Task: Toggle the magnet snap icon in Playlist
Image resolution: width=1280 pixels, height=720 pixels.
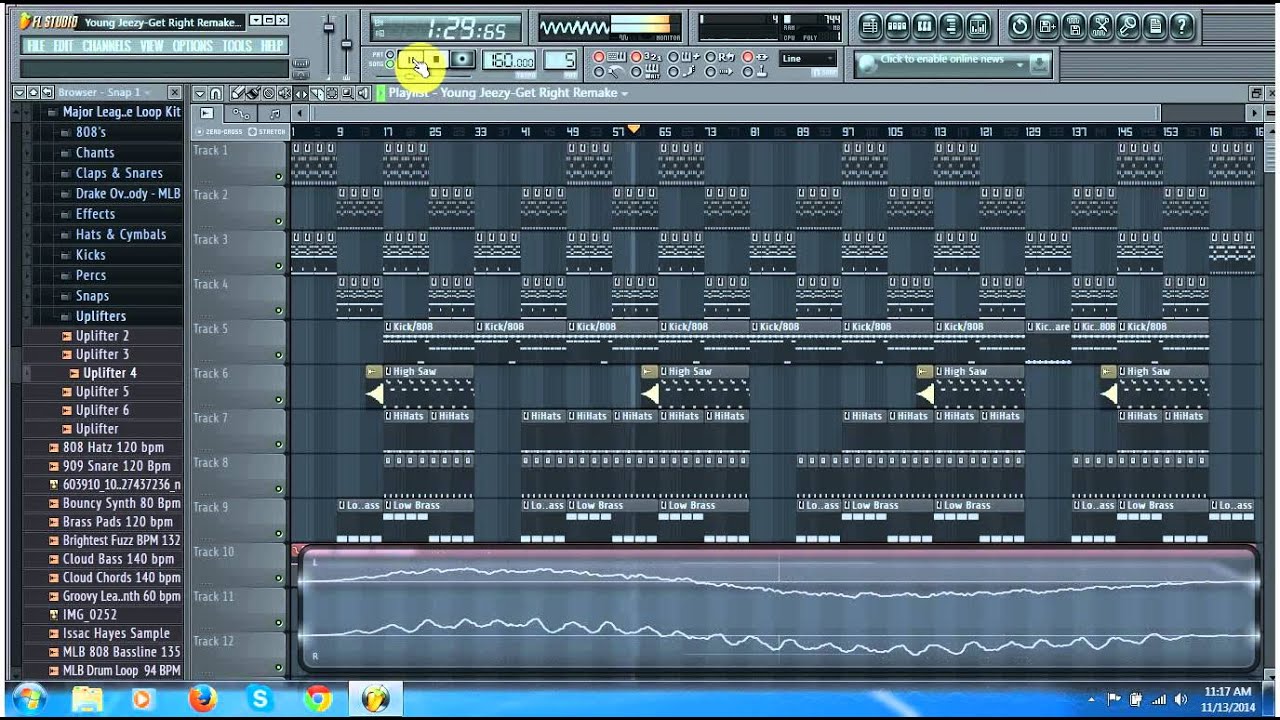Action: pyautogui.click(x=215, y=93)
